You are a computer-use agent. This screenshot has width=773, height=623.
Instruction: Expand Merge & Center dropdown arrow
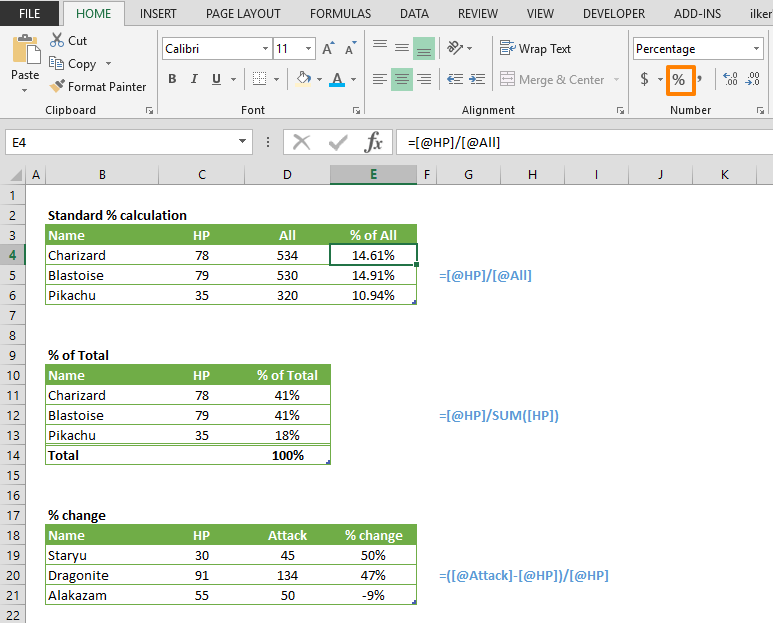coord(616,79)
